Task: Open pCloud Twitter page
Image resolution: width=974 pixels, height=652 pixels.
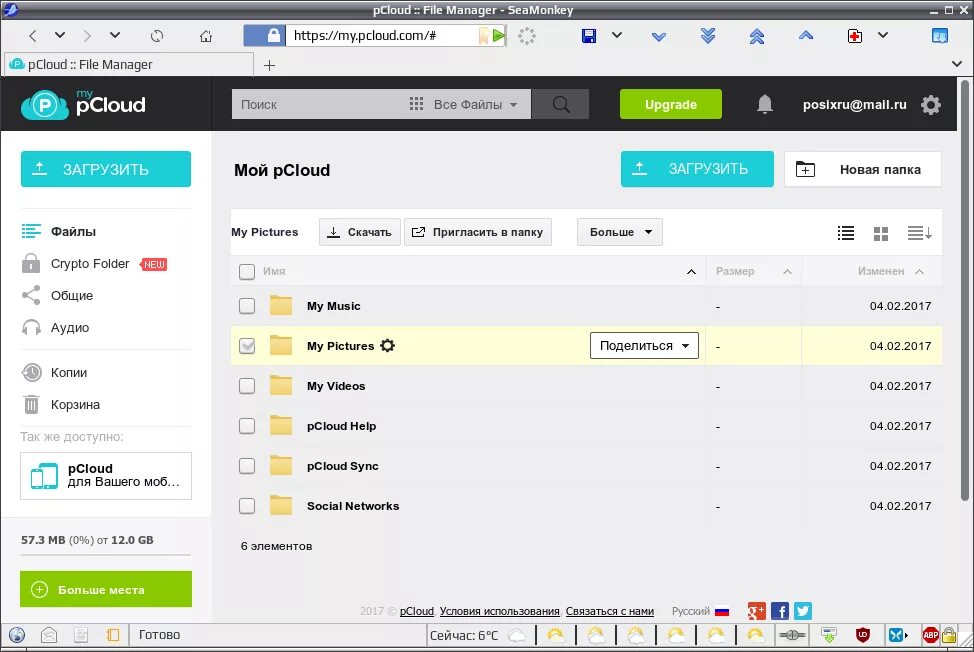Action: (x=803, y=611)
